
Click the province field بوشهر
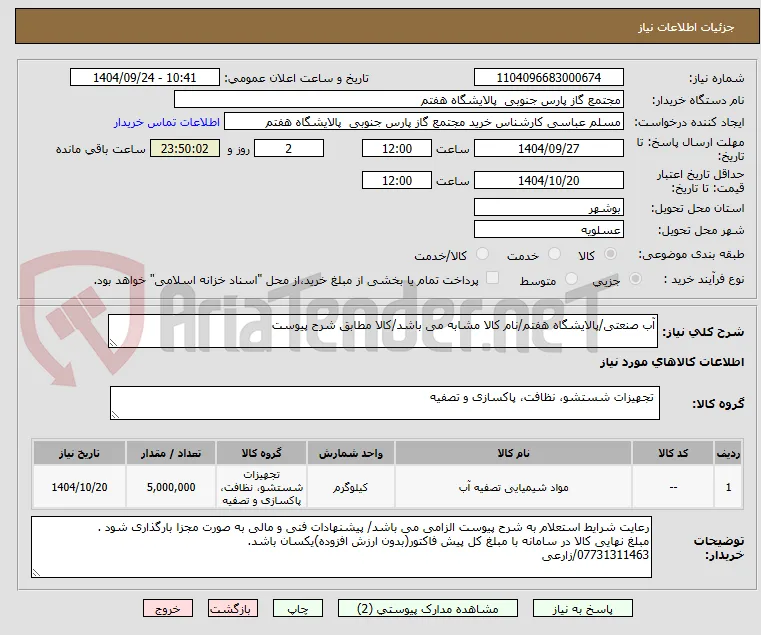548,207
